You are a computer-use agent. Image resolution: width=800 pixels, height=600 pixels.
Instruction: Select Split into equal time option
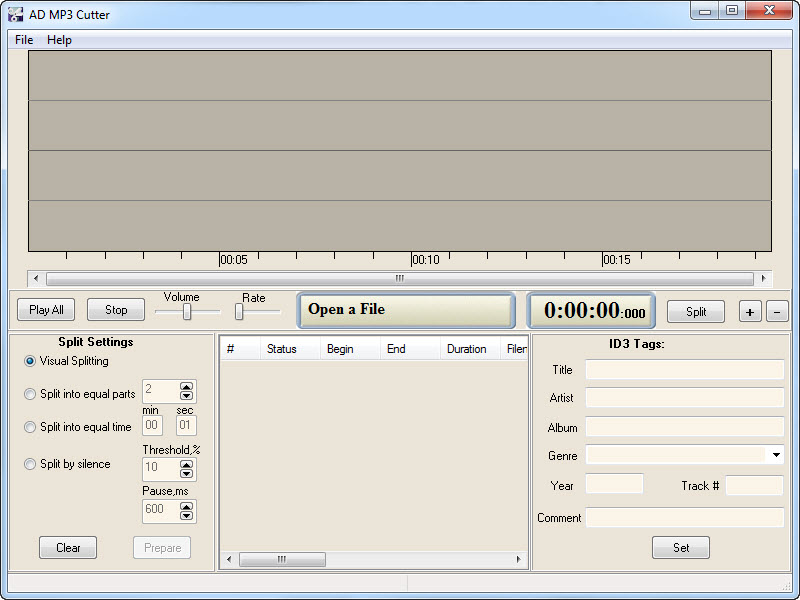point(30,427)
